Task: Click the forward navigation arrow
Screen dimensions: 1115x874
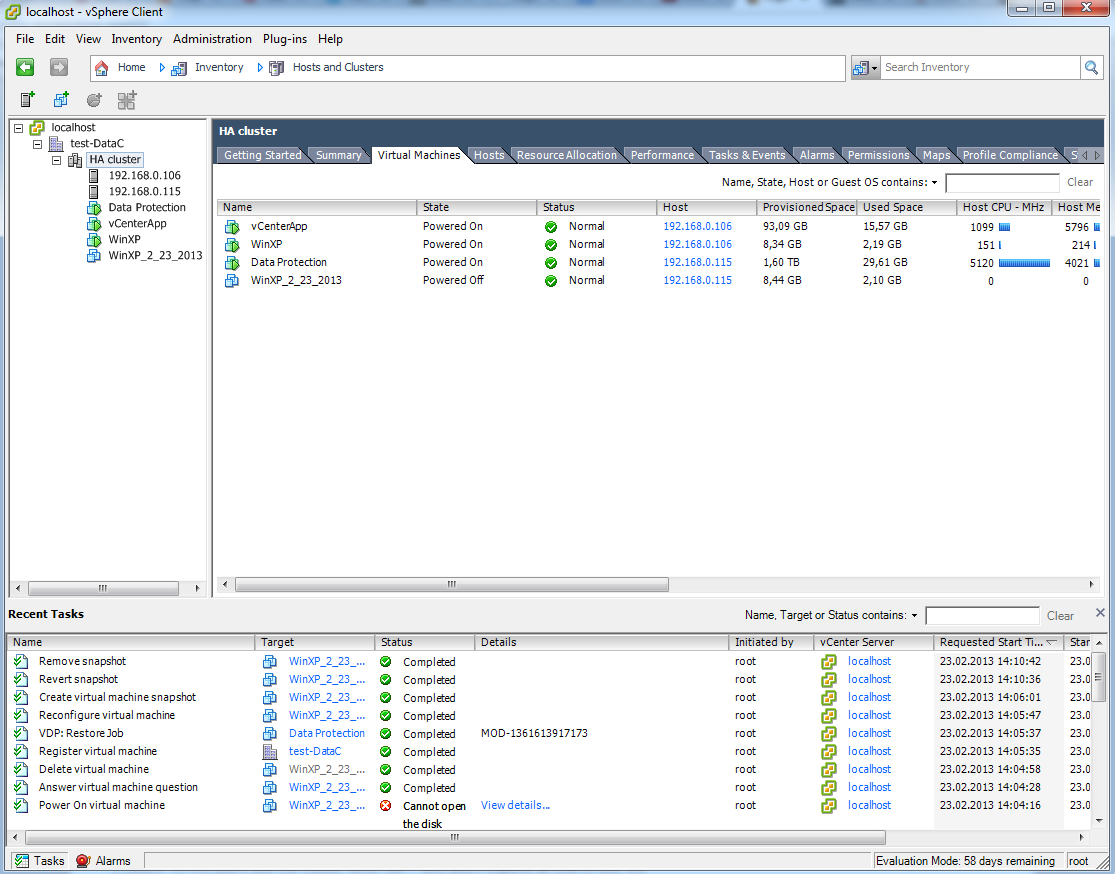Action: point(59,68)
